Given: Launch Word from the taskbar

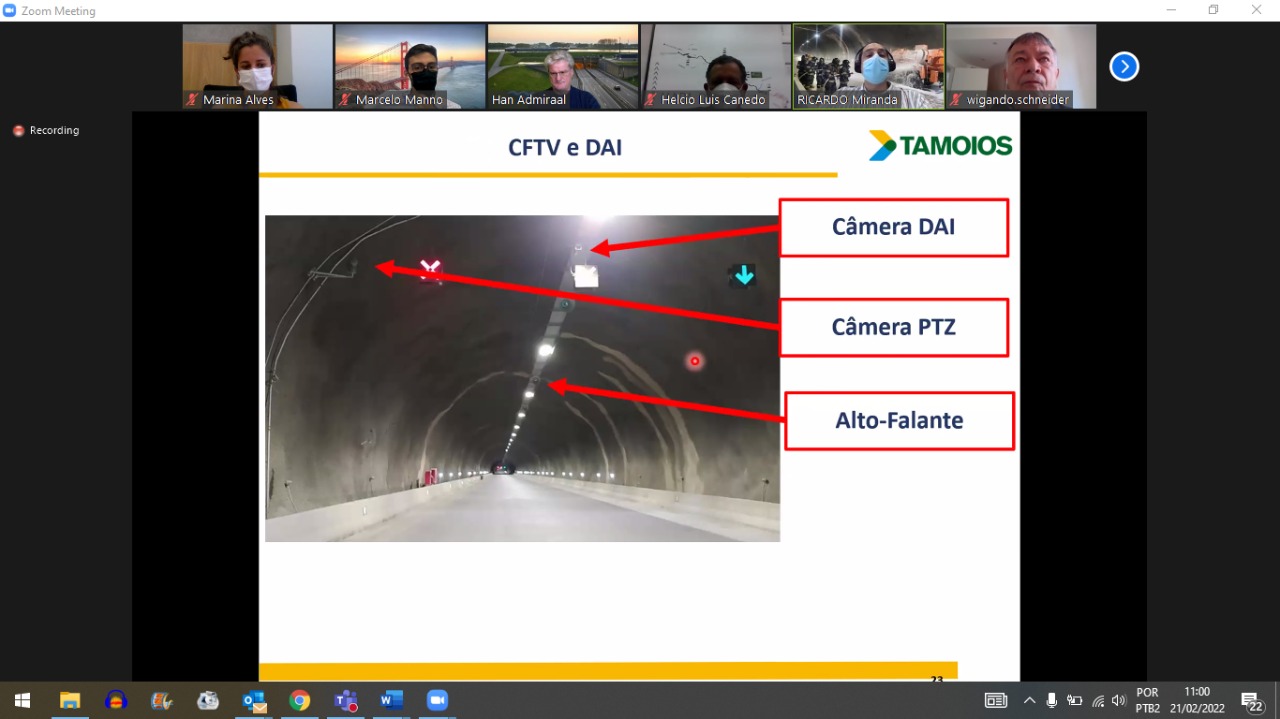Looking at the screenshot, I should point(391,700).
